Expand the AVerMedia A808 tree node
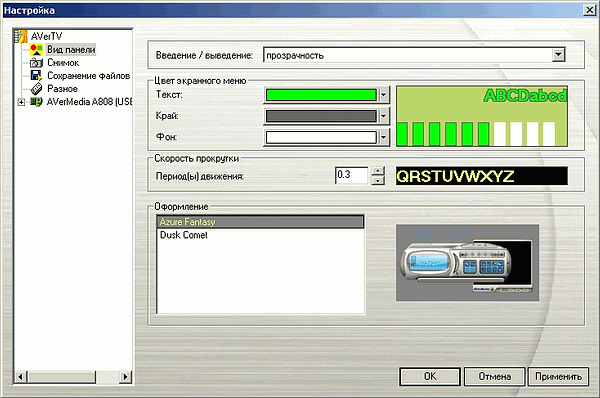Screen dimensions: 600x398 click(21, 102)
